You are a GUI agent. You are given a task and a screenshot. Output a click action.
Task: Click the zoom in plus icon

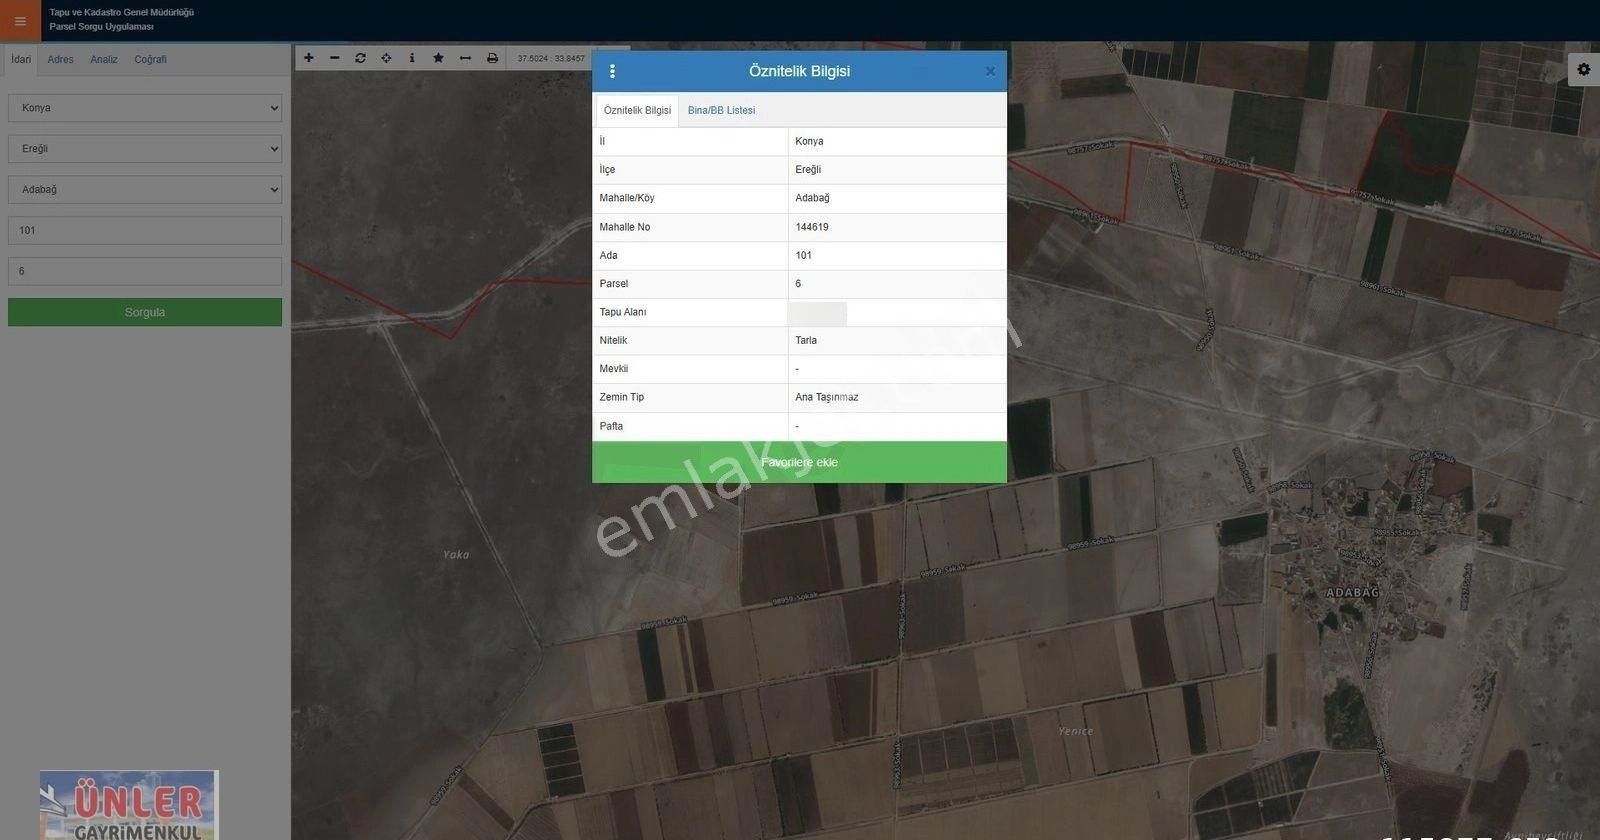(309, 58)
